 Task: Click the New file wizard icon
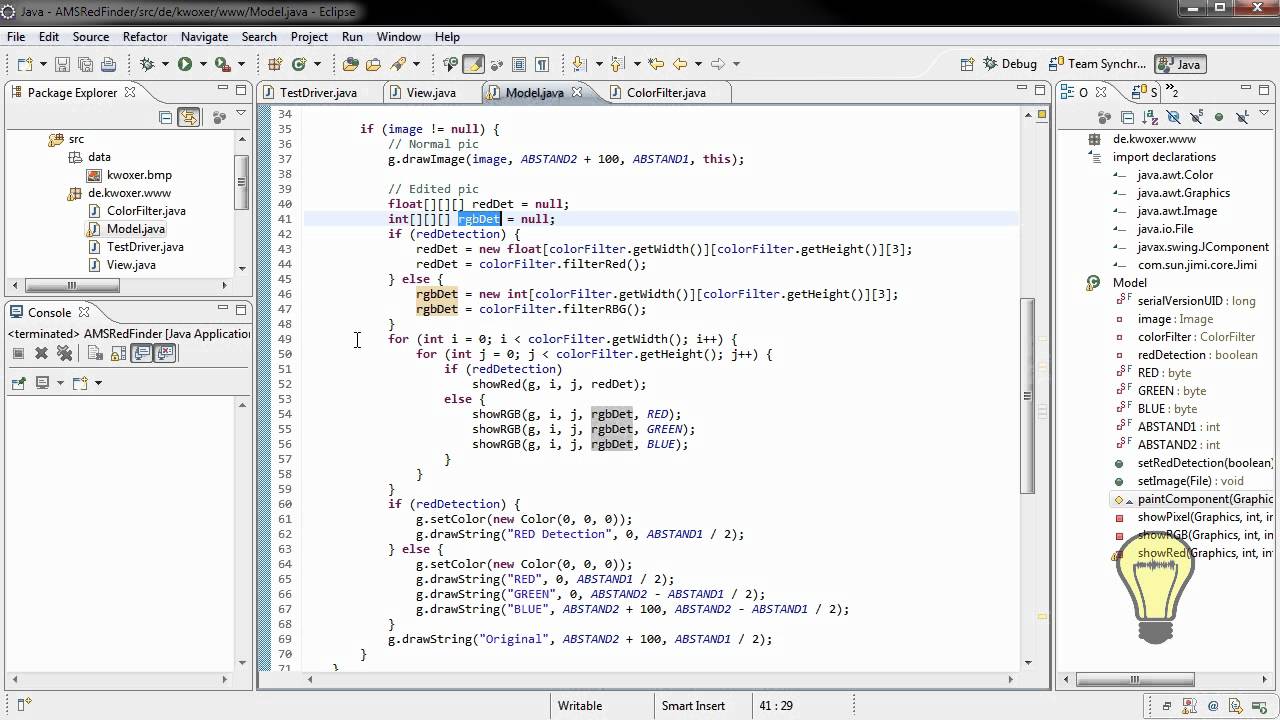(23, 64)
